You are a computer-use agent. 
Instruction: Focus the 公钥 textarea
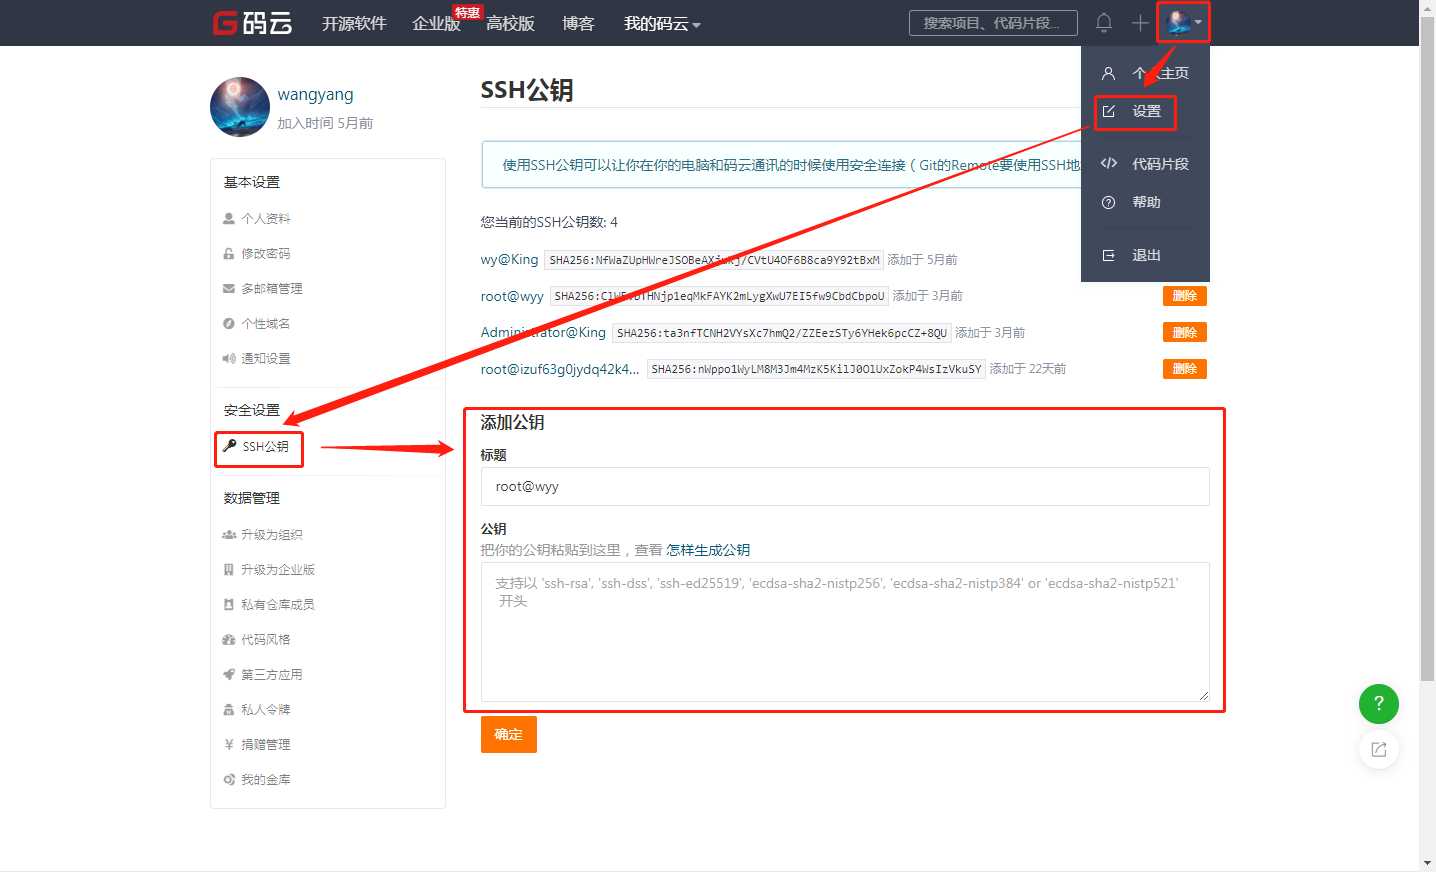tap(845, 632)
